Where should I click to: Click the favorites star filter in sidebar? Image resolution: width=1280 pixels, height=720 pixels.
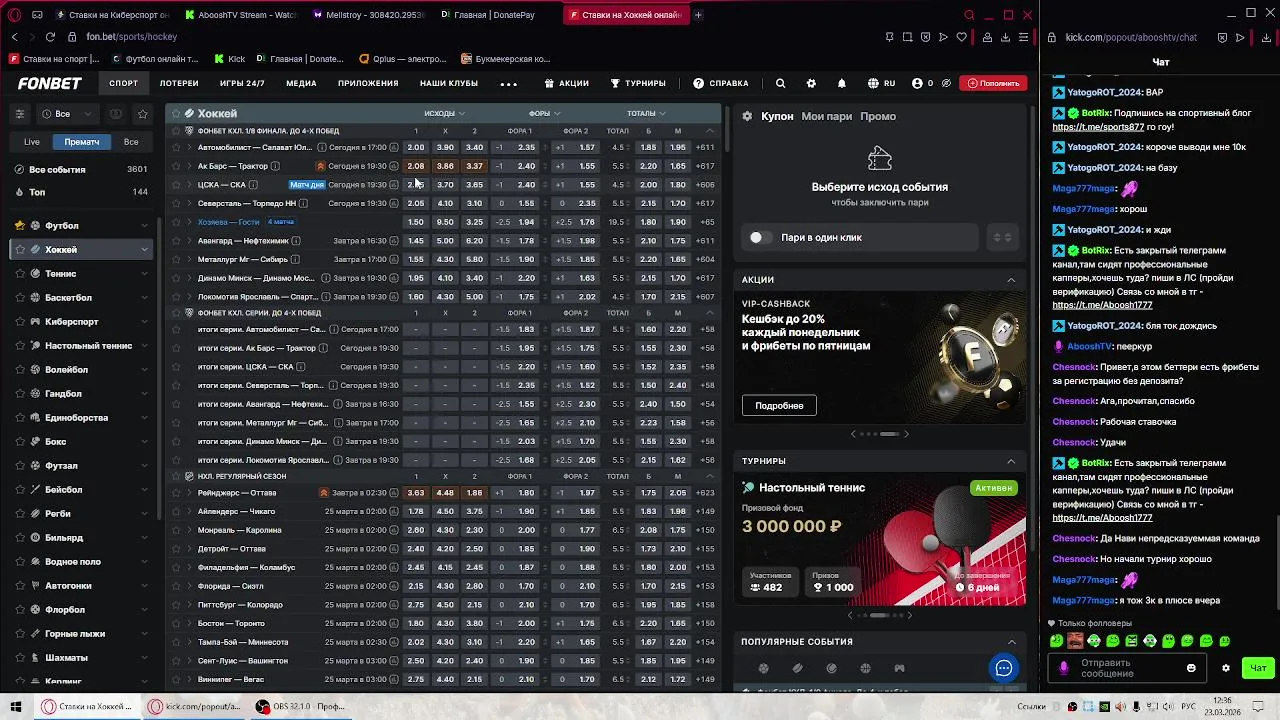pyautogui.click(x=142, y=114)
